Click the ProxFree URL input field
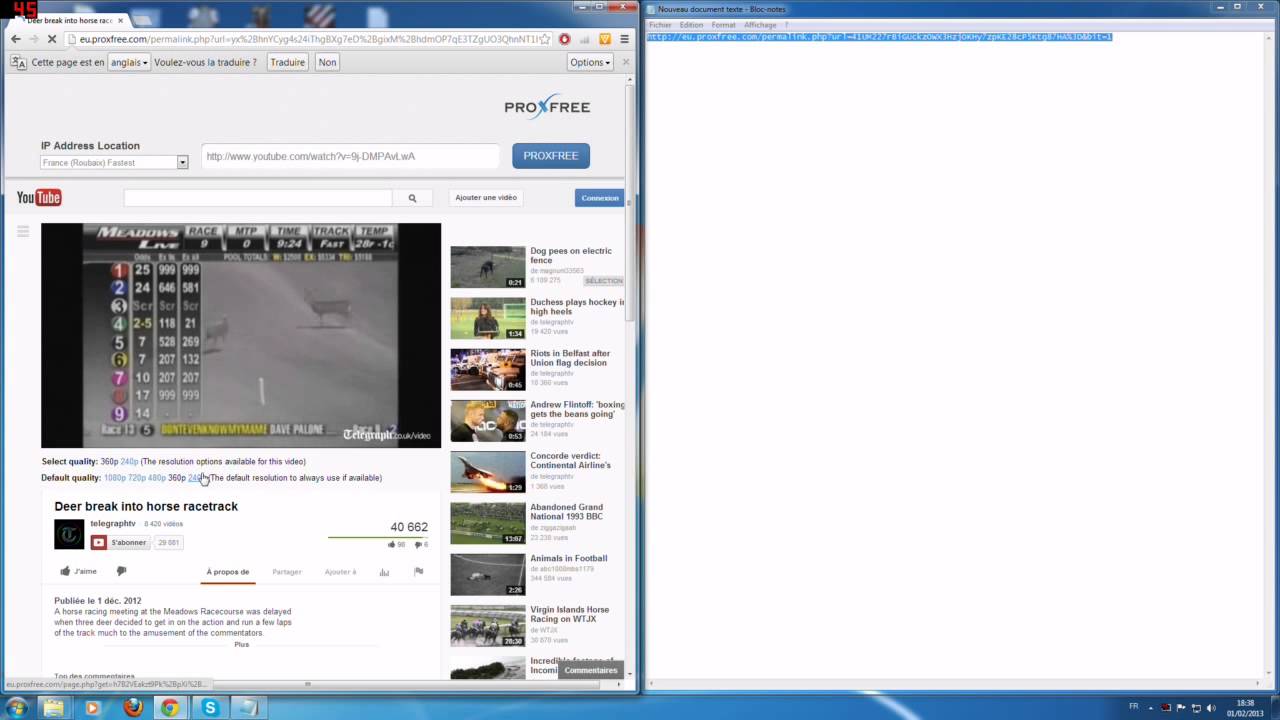Screen dimensions: 1280x720 click(350, 156)
